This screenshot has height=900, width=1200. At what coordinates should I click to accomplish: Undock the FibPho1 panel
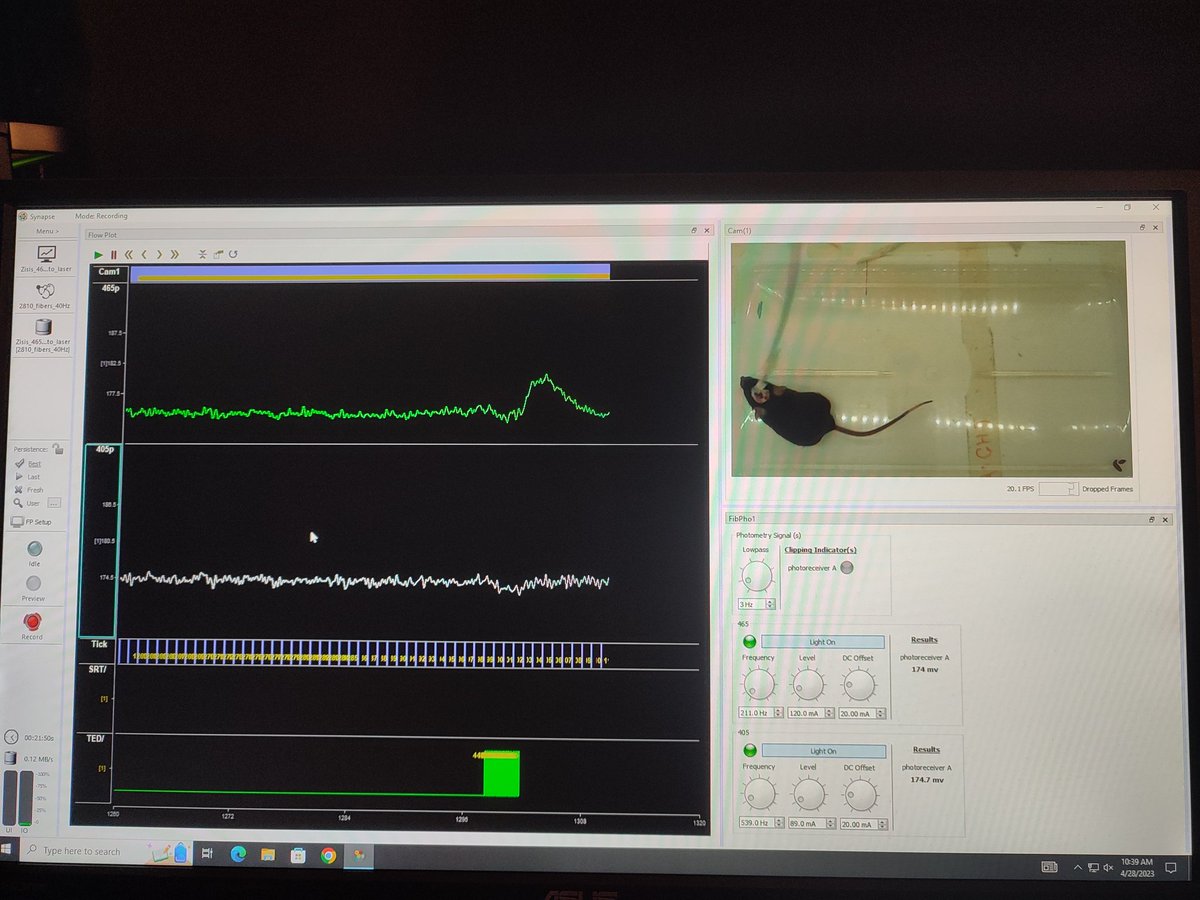1152,520
